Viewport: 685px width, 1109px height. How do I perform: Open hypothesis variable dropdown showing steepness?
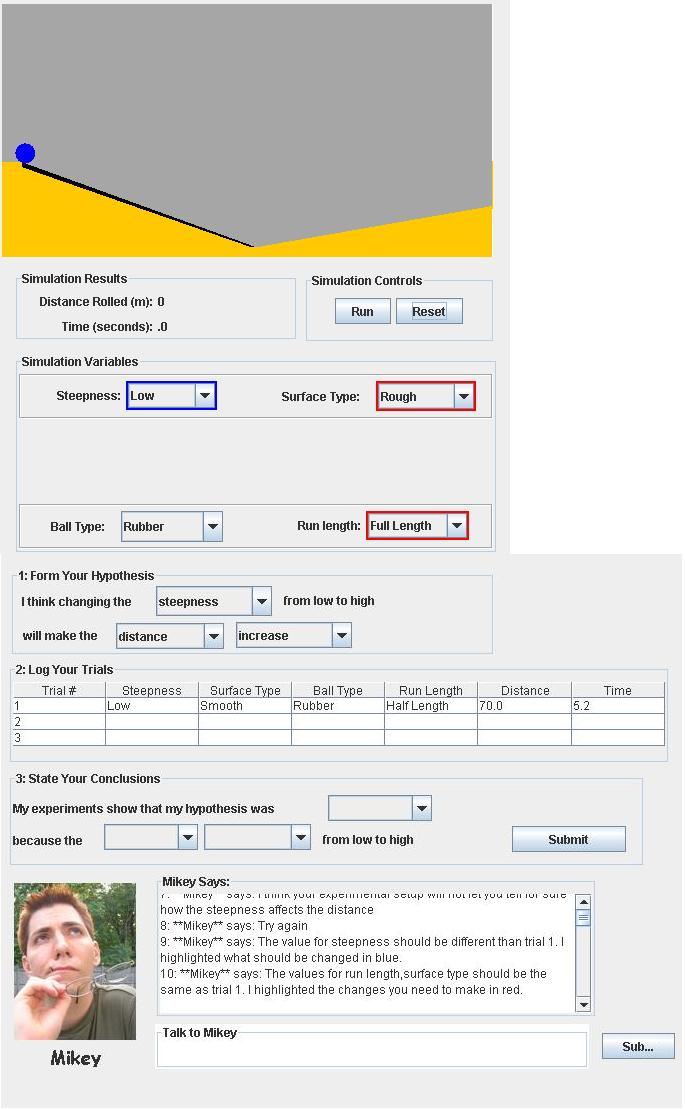(x=213, y=601)
